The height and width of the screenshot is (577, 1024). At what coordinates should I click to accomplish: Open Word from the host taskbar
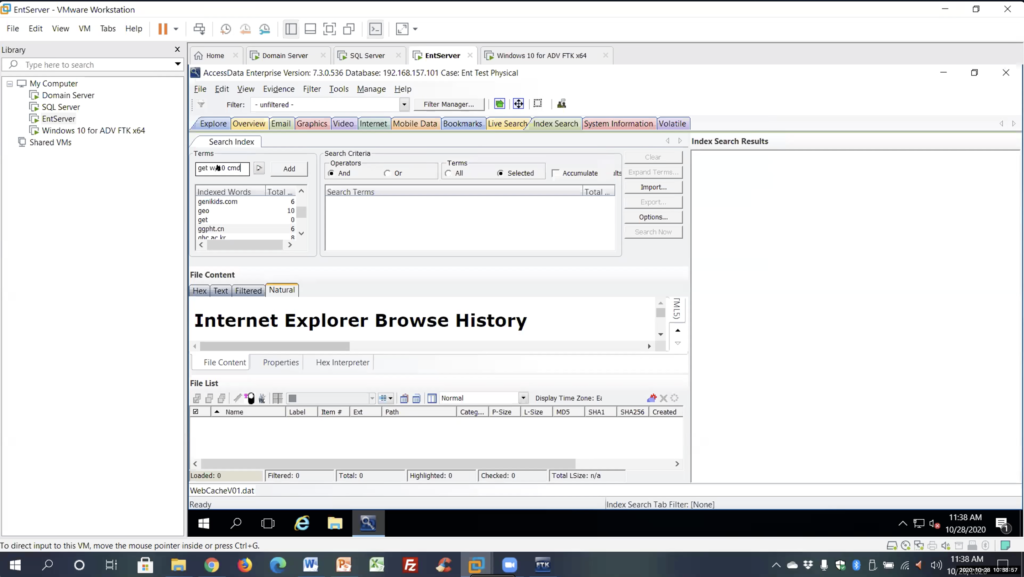310,565
